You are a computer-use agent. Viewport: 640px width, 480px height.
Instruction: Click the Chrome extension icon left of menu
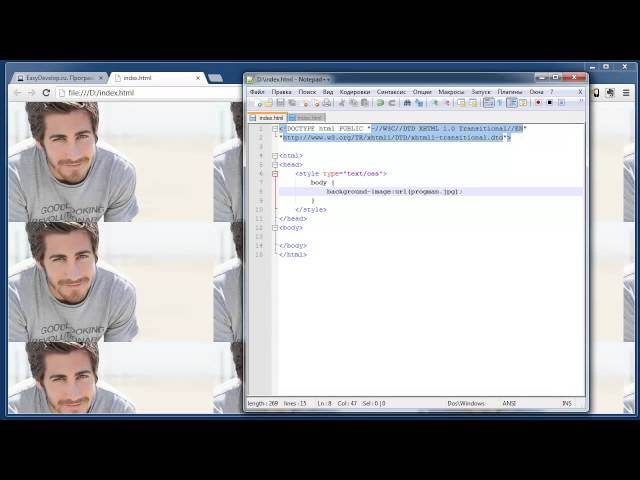tap(611, 93)
